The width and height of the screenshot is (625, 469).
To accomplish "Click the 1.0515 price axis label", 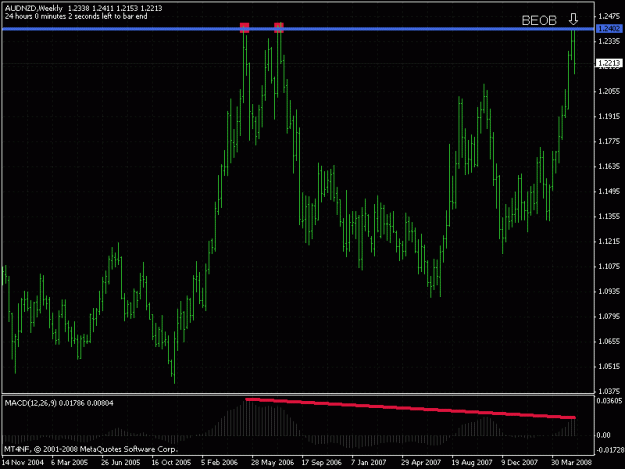I will pyautogui.click(x=609, y=366).
